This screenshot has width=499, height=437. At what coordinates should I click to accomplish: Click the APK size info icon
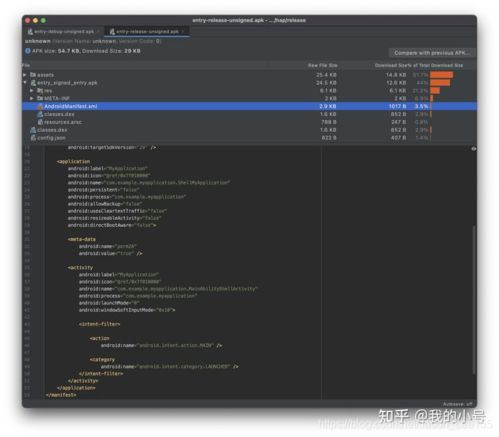(x=28, y=51)
